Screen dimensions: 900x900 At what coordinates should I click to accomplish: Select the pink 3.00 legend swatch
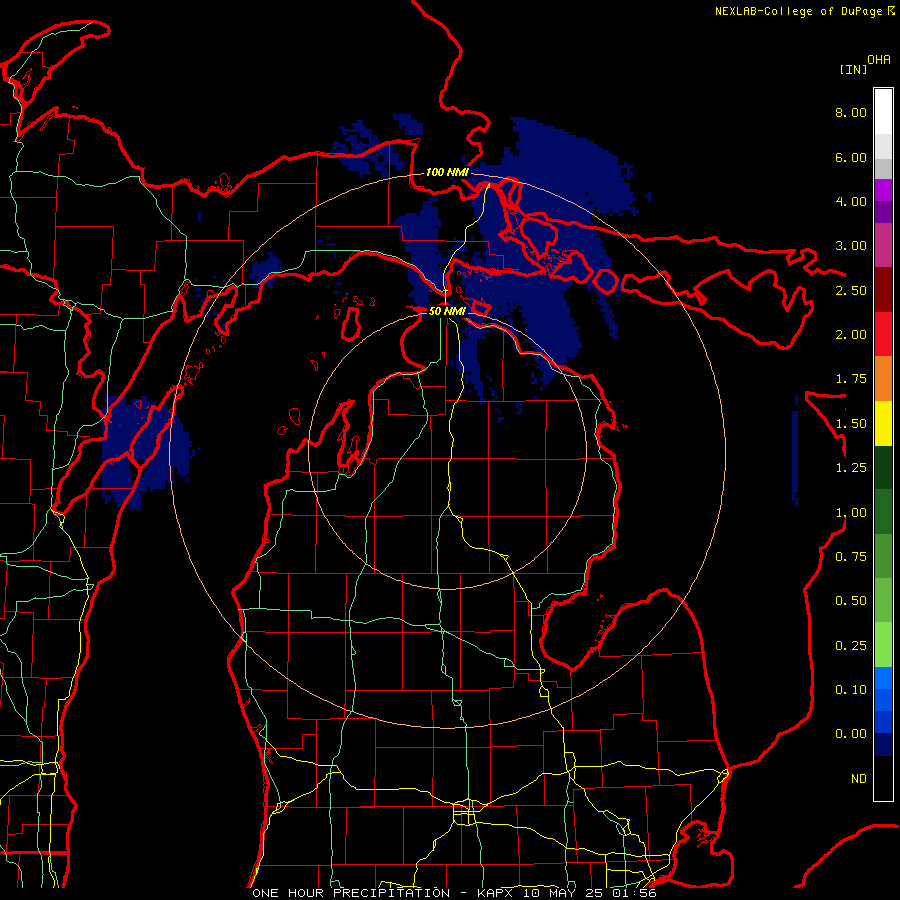coord(883,245)
